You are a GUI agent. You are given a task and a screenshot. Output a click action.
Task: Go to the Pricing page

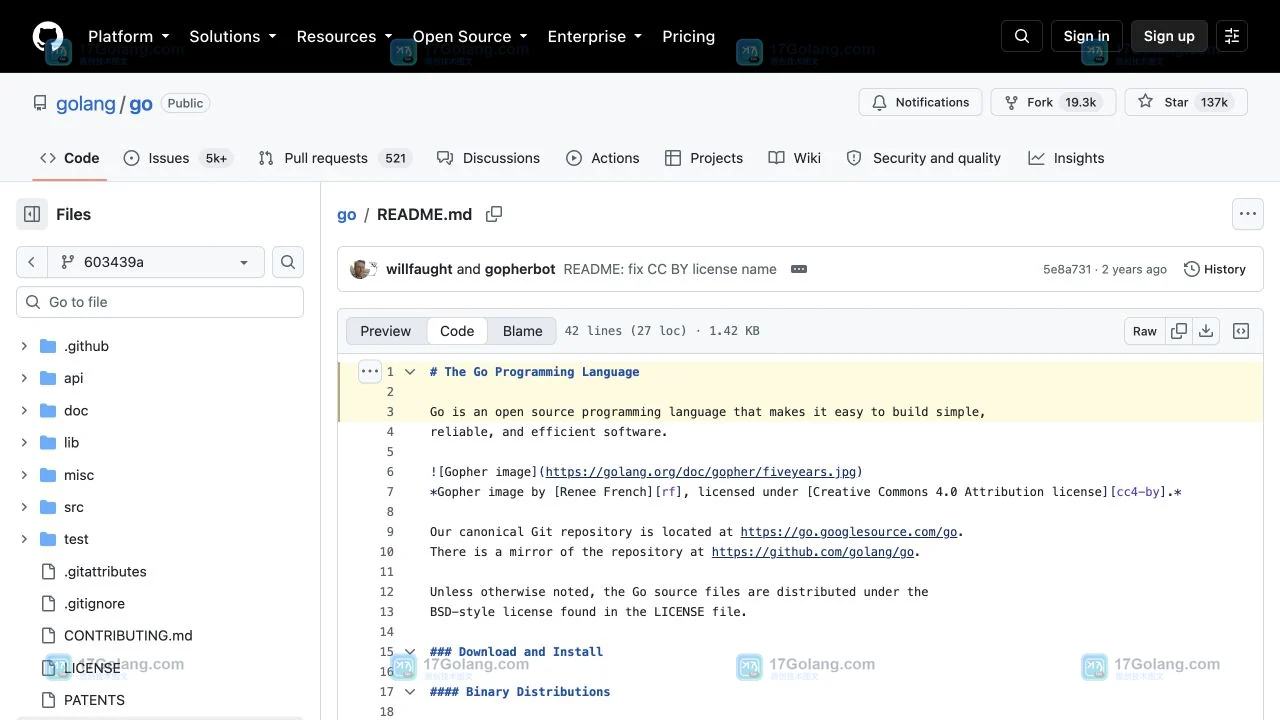[x=688, y=36]
